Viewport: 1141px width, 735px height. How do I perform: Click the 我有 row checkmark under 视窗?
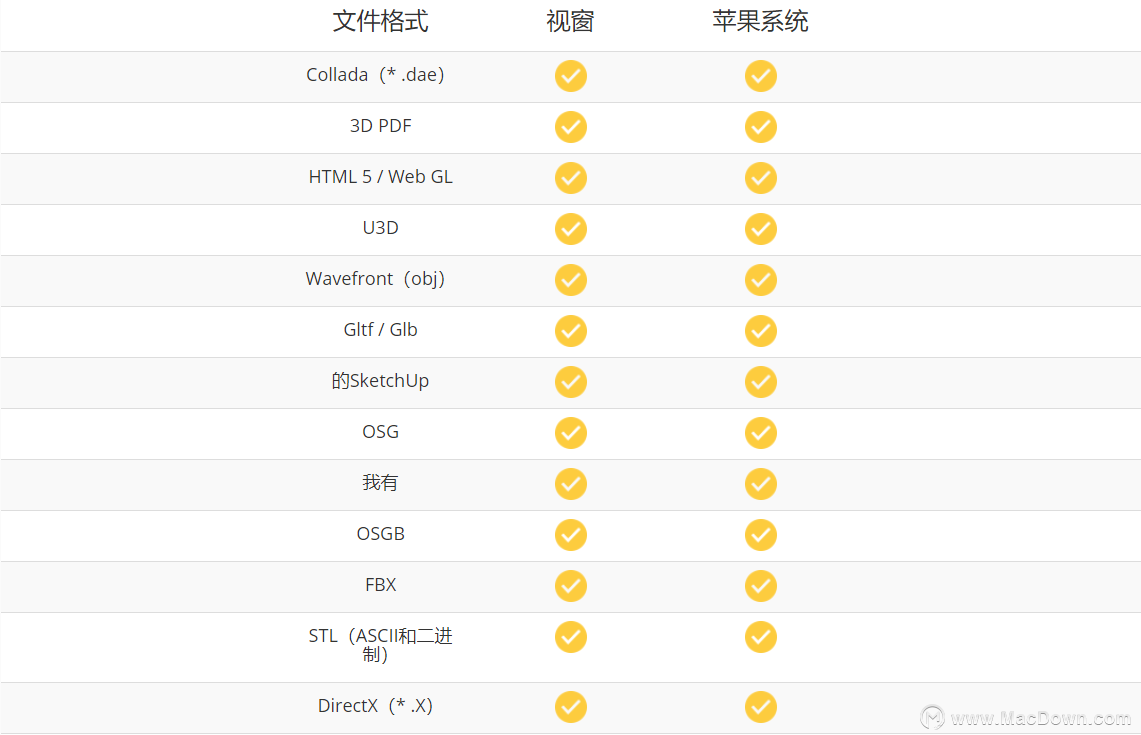coord(571,484)
